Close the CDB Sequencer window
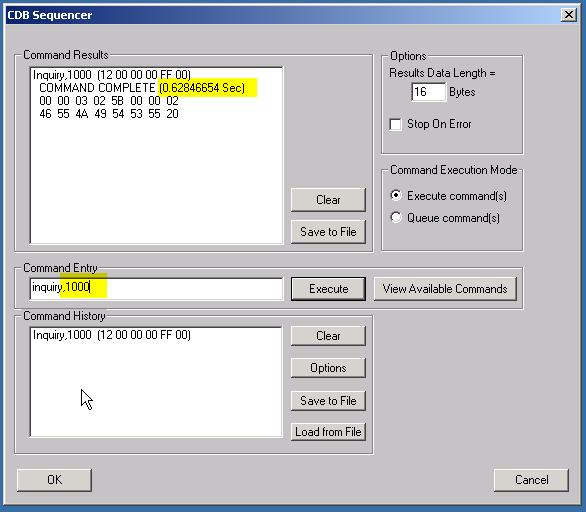Image resolution: width=586 pixels, height=512 pixels. 568,15
